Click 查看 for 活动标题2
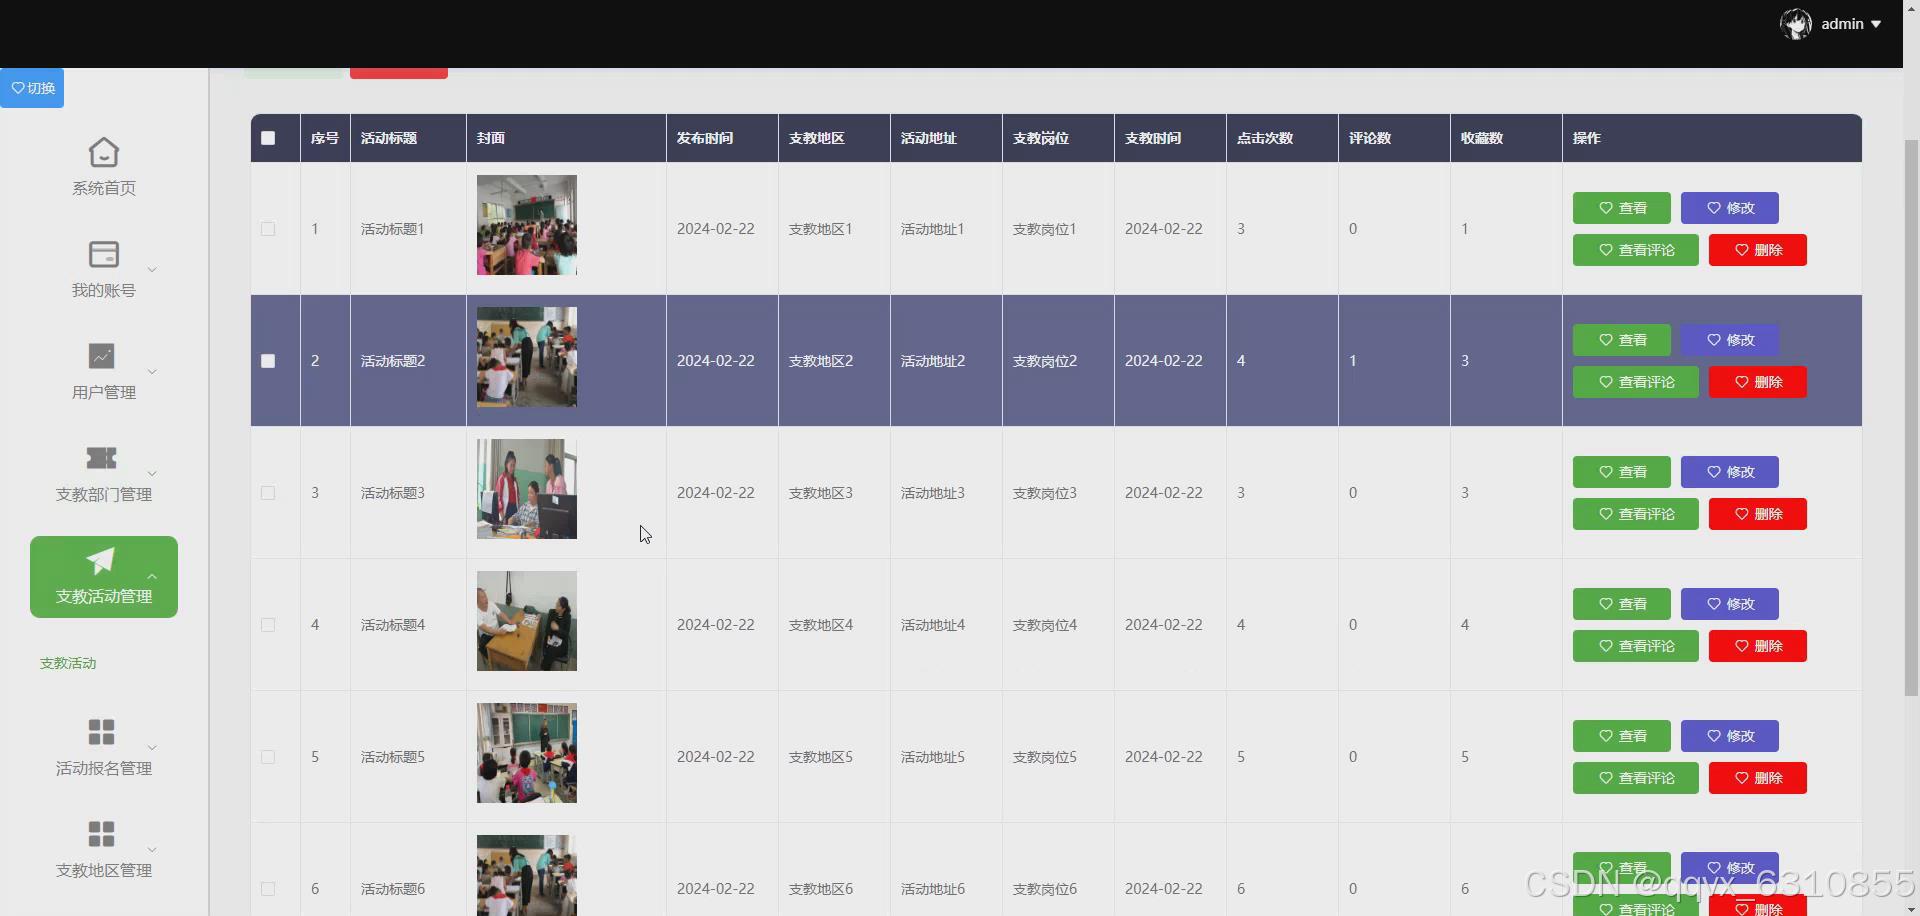 (x=1621, y=340)
